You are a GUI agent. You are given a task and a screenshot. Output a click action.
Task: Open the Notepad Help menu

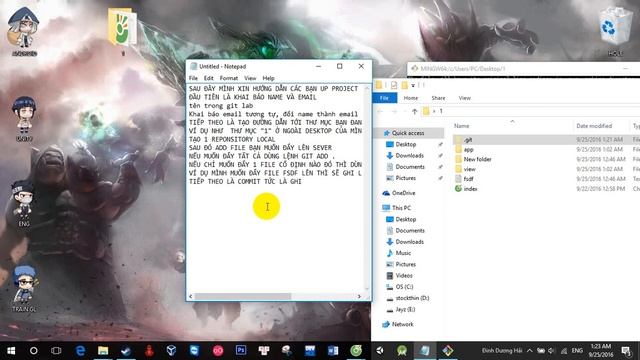coord(268,78)
